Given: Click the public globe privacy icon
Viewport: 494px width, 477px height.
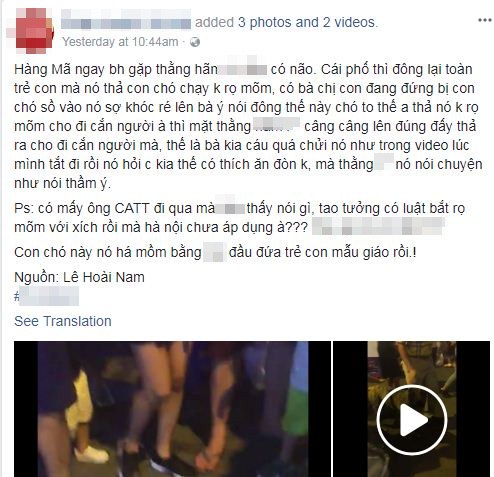Looking at the screenshot, I should [195, 42].
